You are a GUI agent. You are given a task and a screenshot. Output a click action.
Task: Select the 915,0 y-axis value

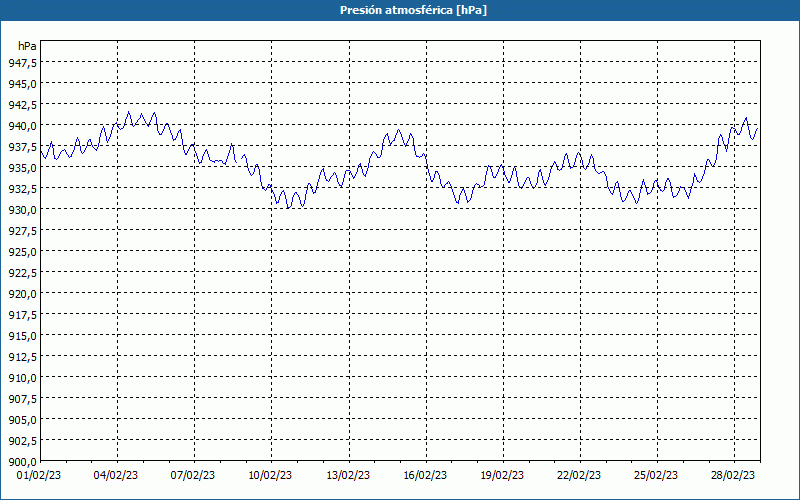click(22, 335)
